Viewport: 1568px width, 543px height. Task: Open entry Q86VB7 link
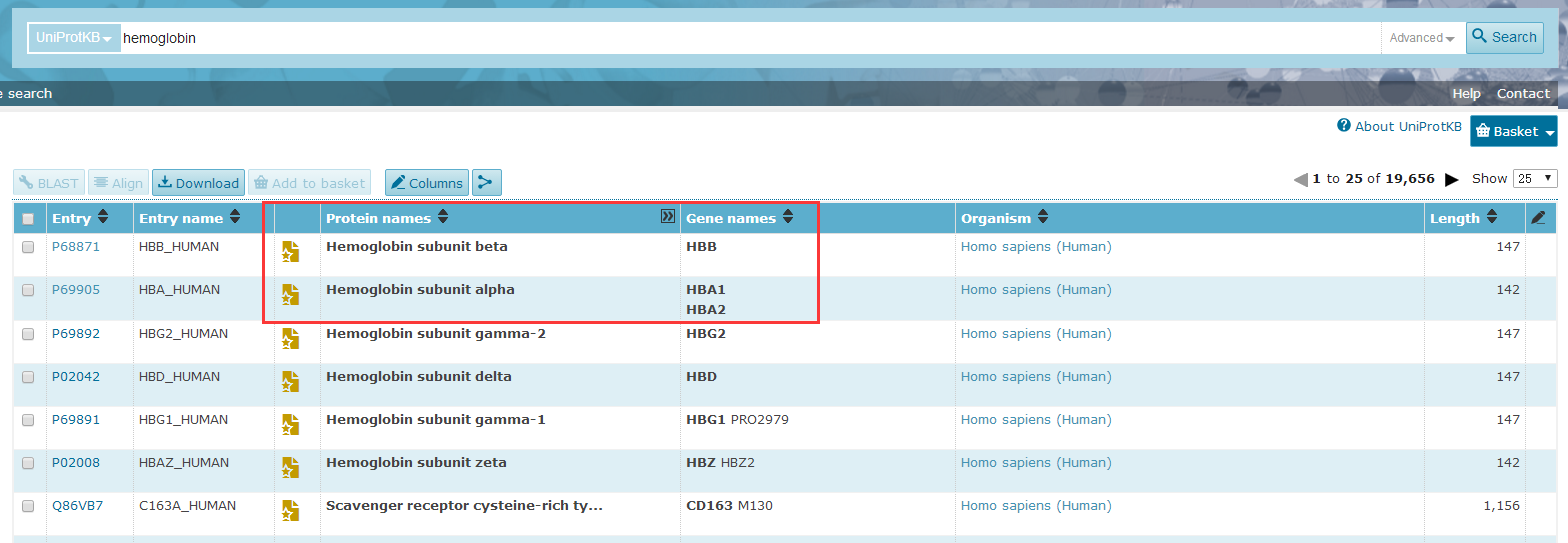pyautogui.click(x=77, y=505)
